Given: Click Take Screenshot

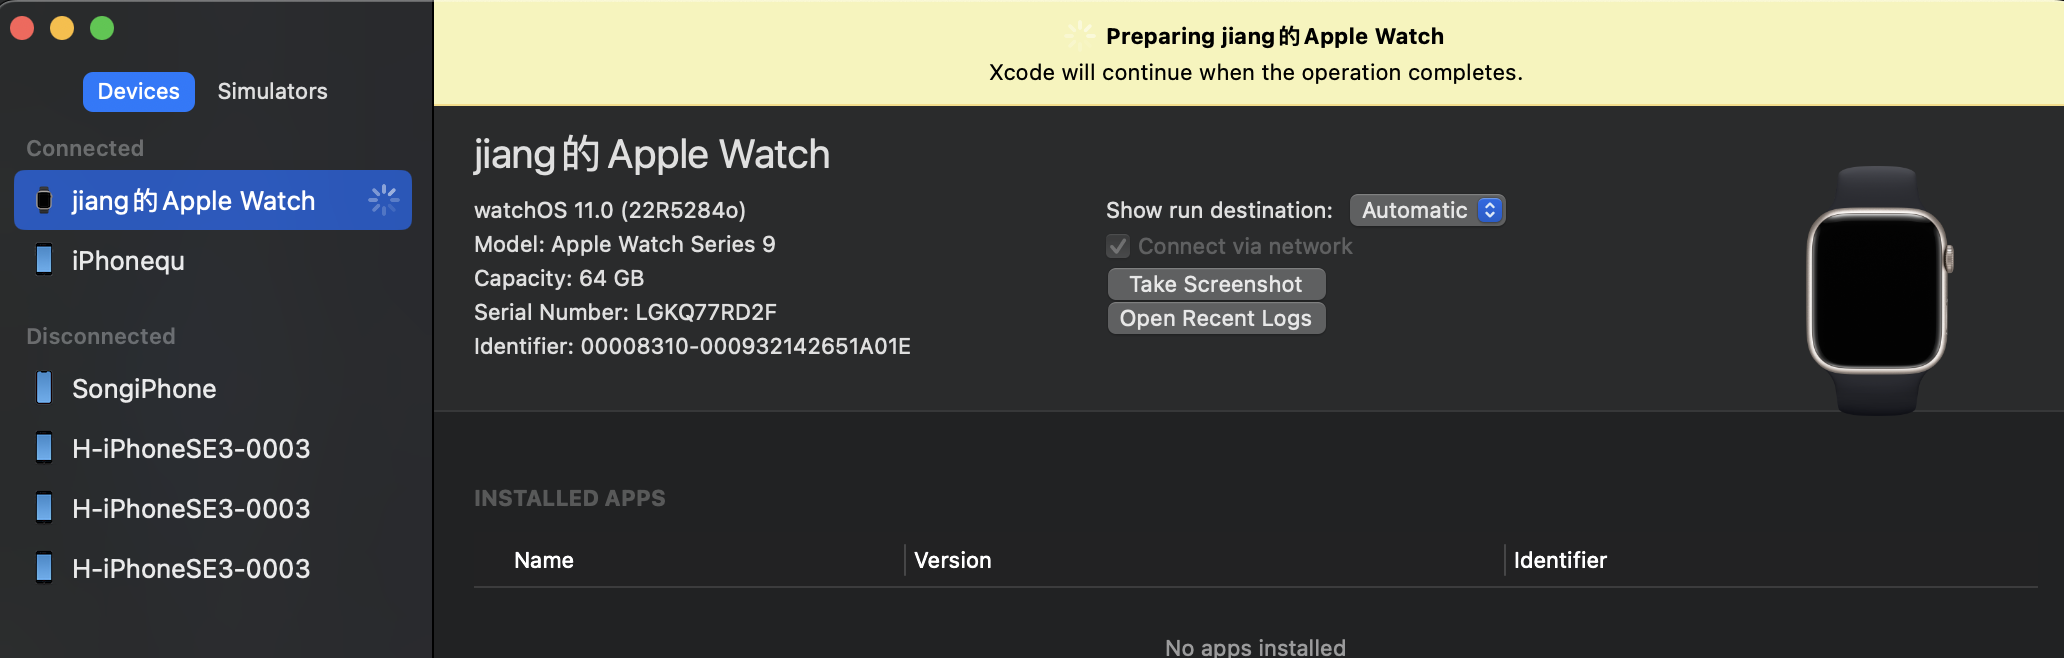Looking at the screenshot, I should [1216, 284].
